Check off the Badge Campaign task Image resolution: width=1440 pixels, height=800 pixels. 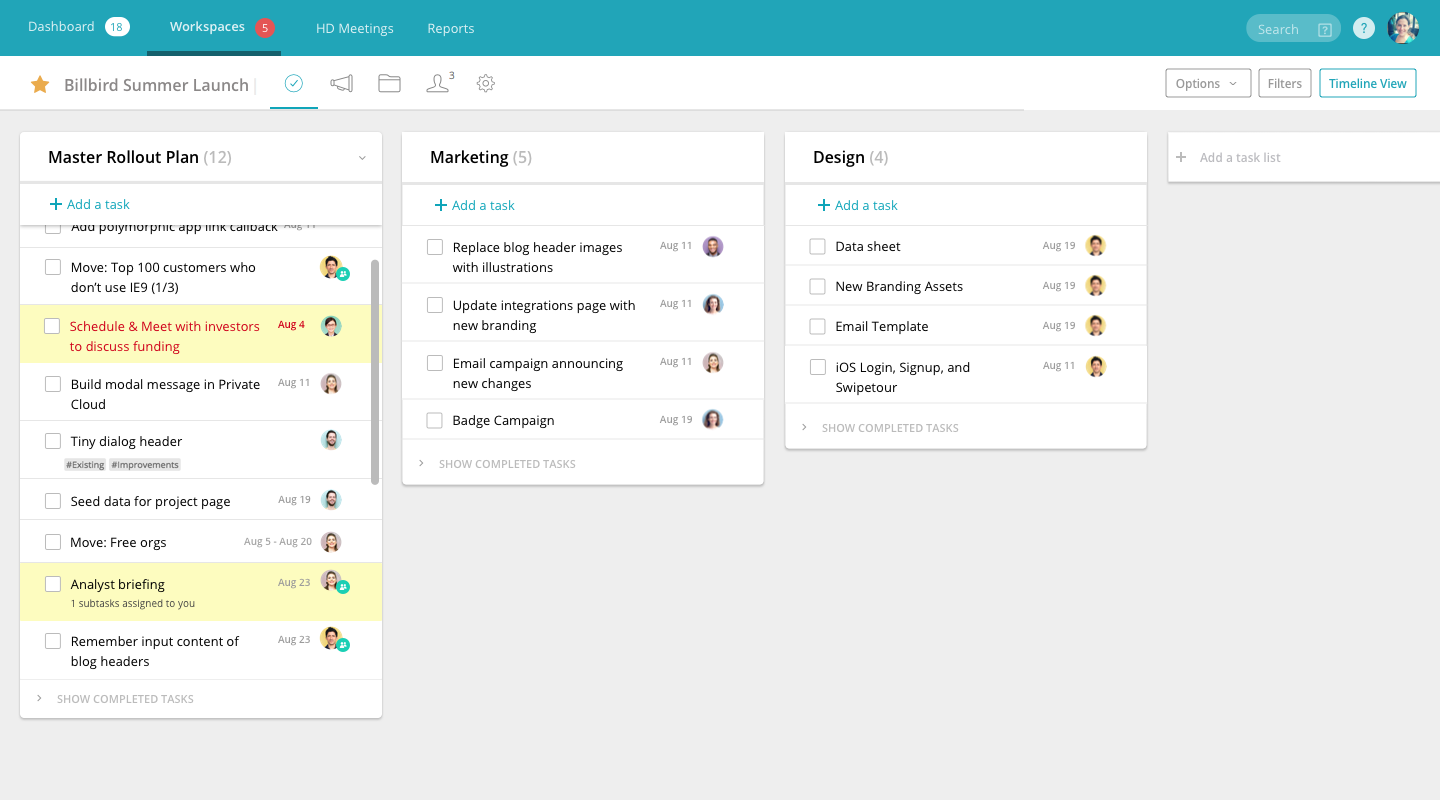click(435, 421)
